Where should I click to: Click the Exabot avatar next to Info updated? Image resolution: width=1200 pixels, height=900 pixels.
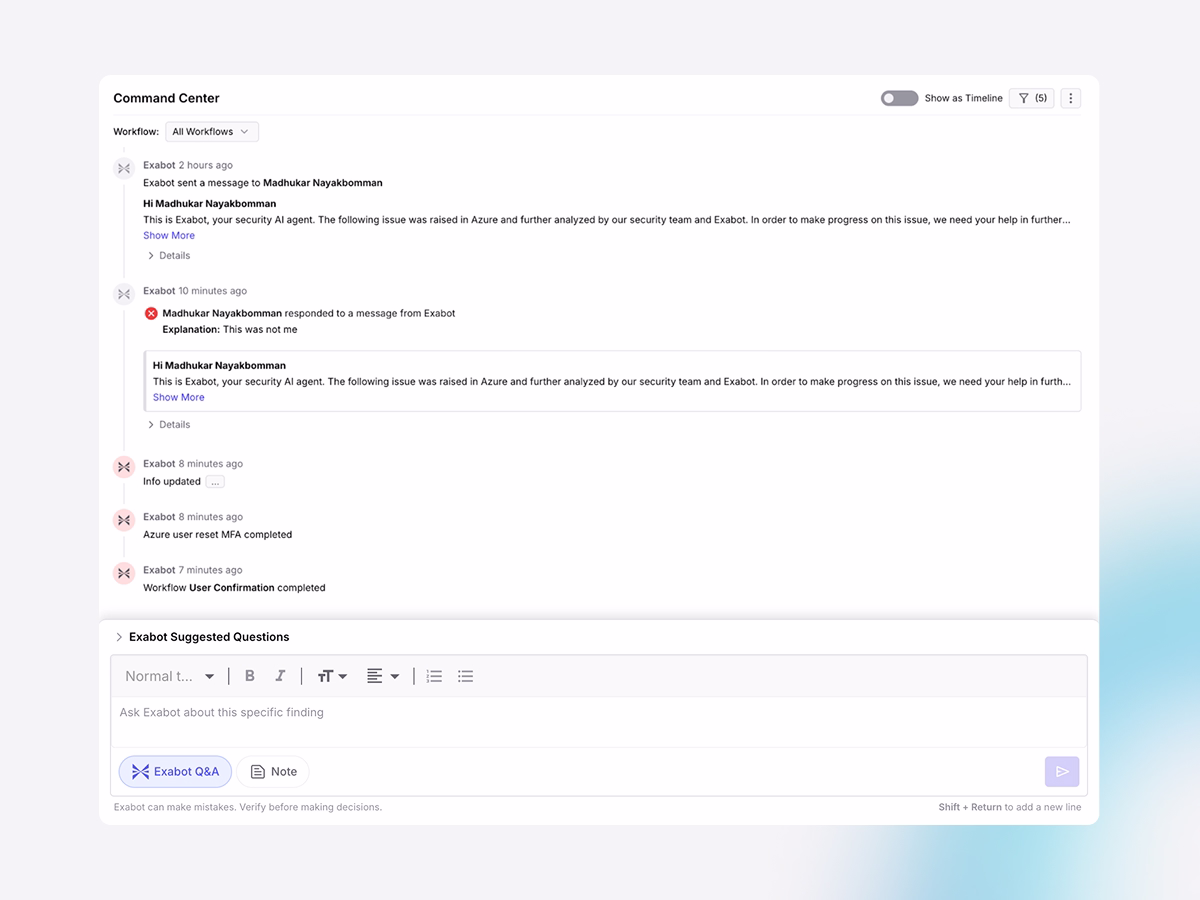[x=124, y=467]
